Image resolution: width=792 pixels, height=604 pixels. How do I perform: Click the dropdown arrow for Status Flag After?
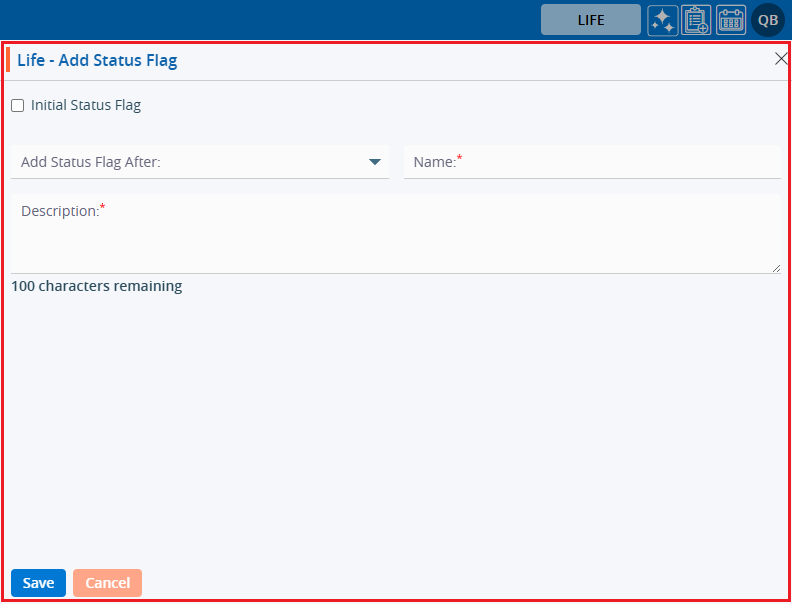375,162
